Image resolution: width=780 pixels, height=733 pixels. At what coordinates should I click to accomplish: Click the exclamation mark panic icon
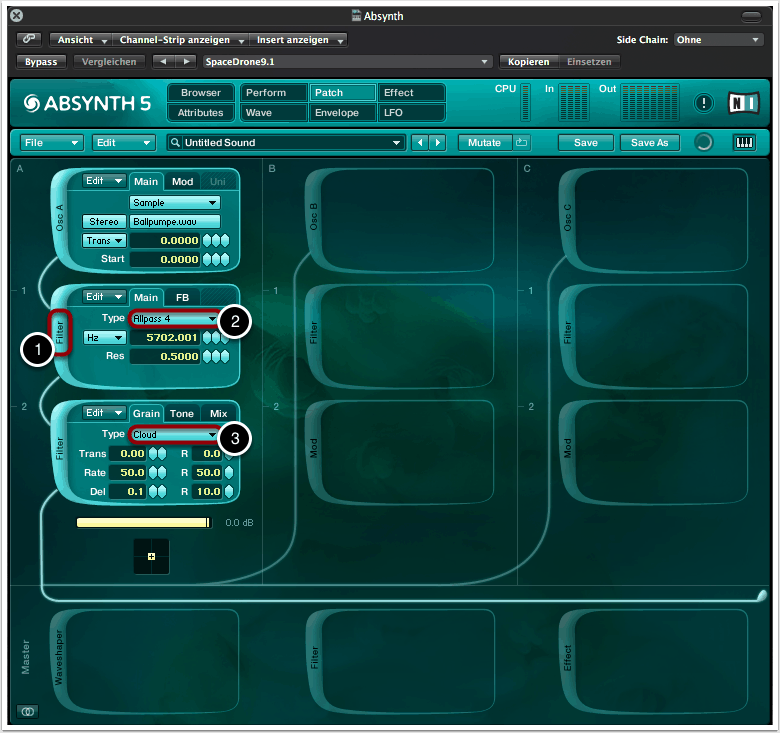coord(704,102)
